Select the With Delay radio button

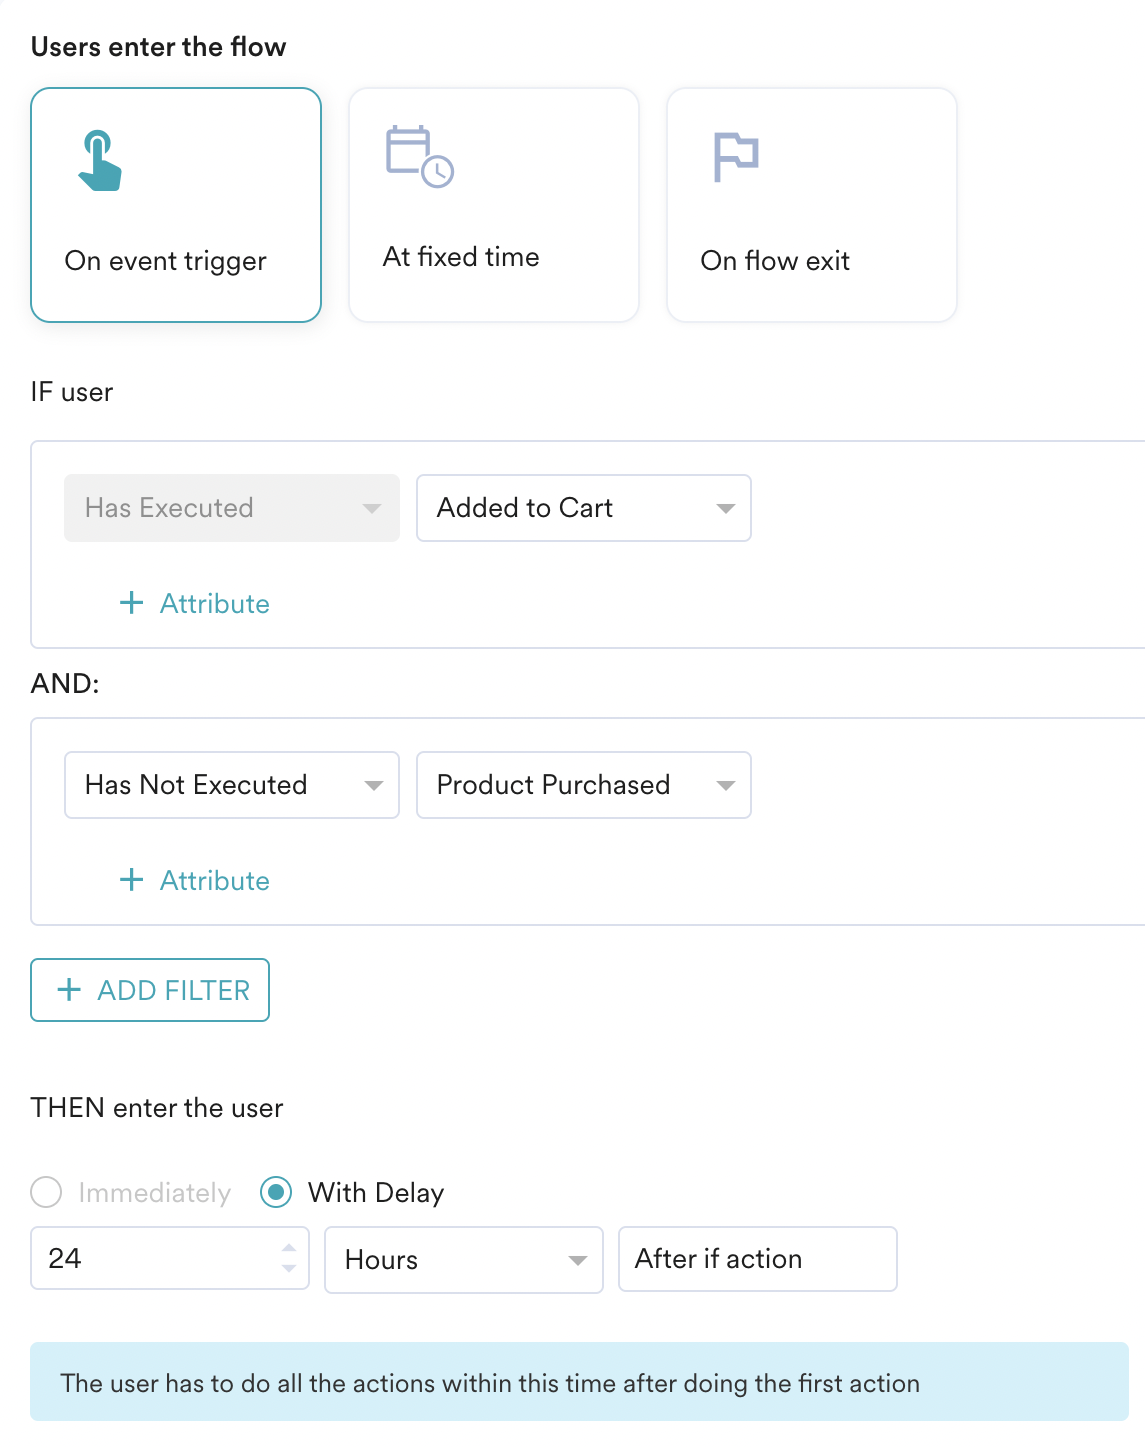(x=276, y=1192)
